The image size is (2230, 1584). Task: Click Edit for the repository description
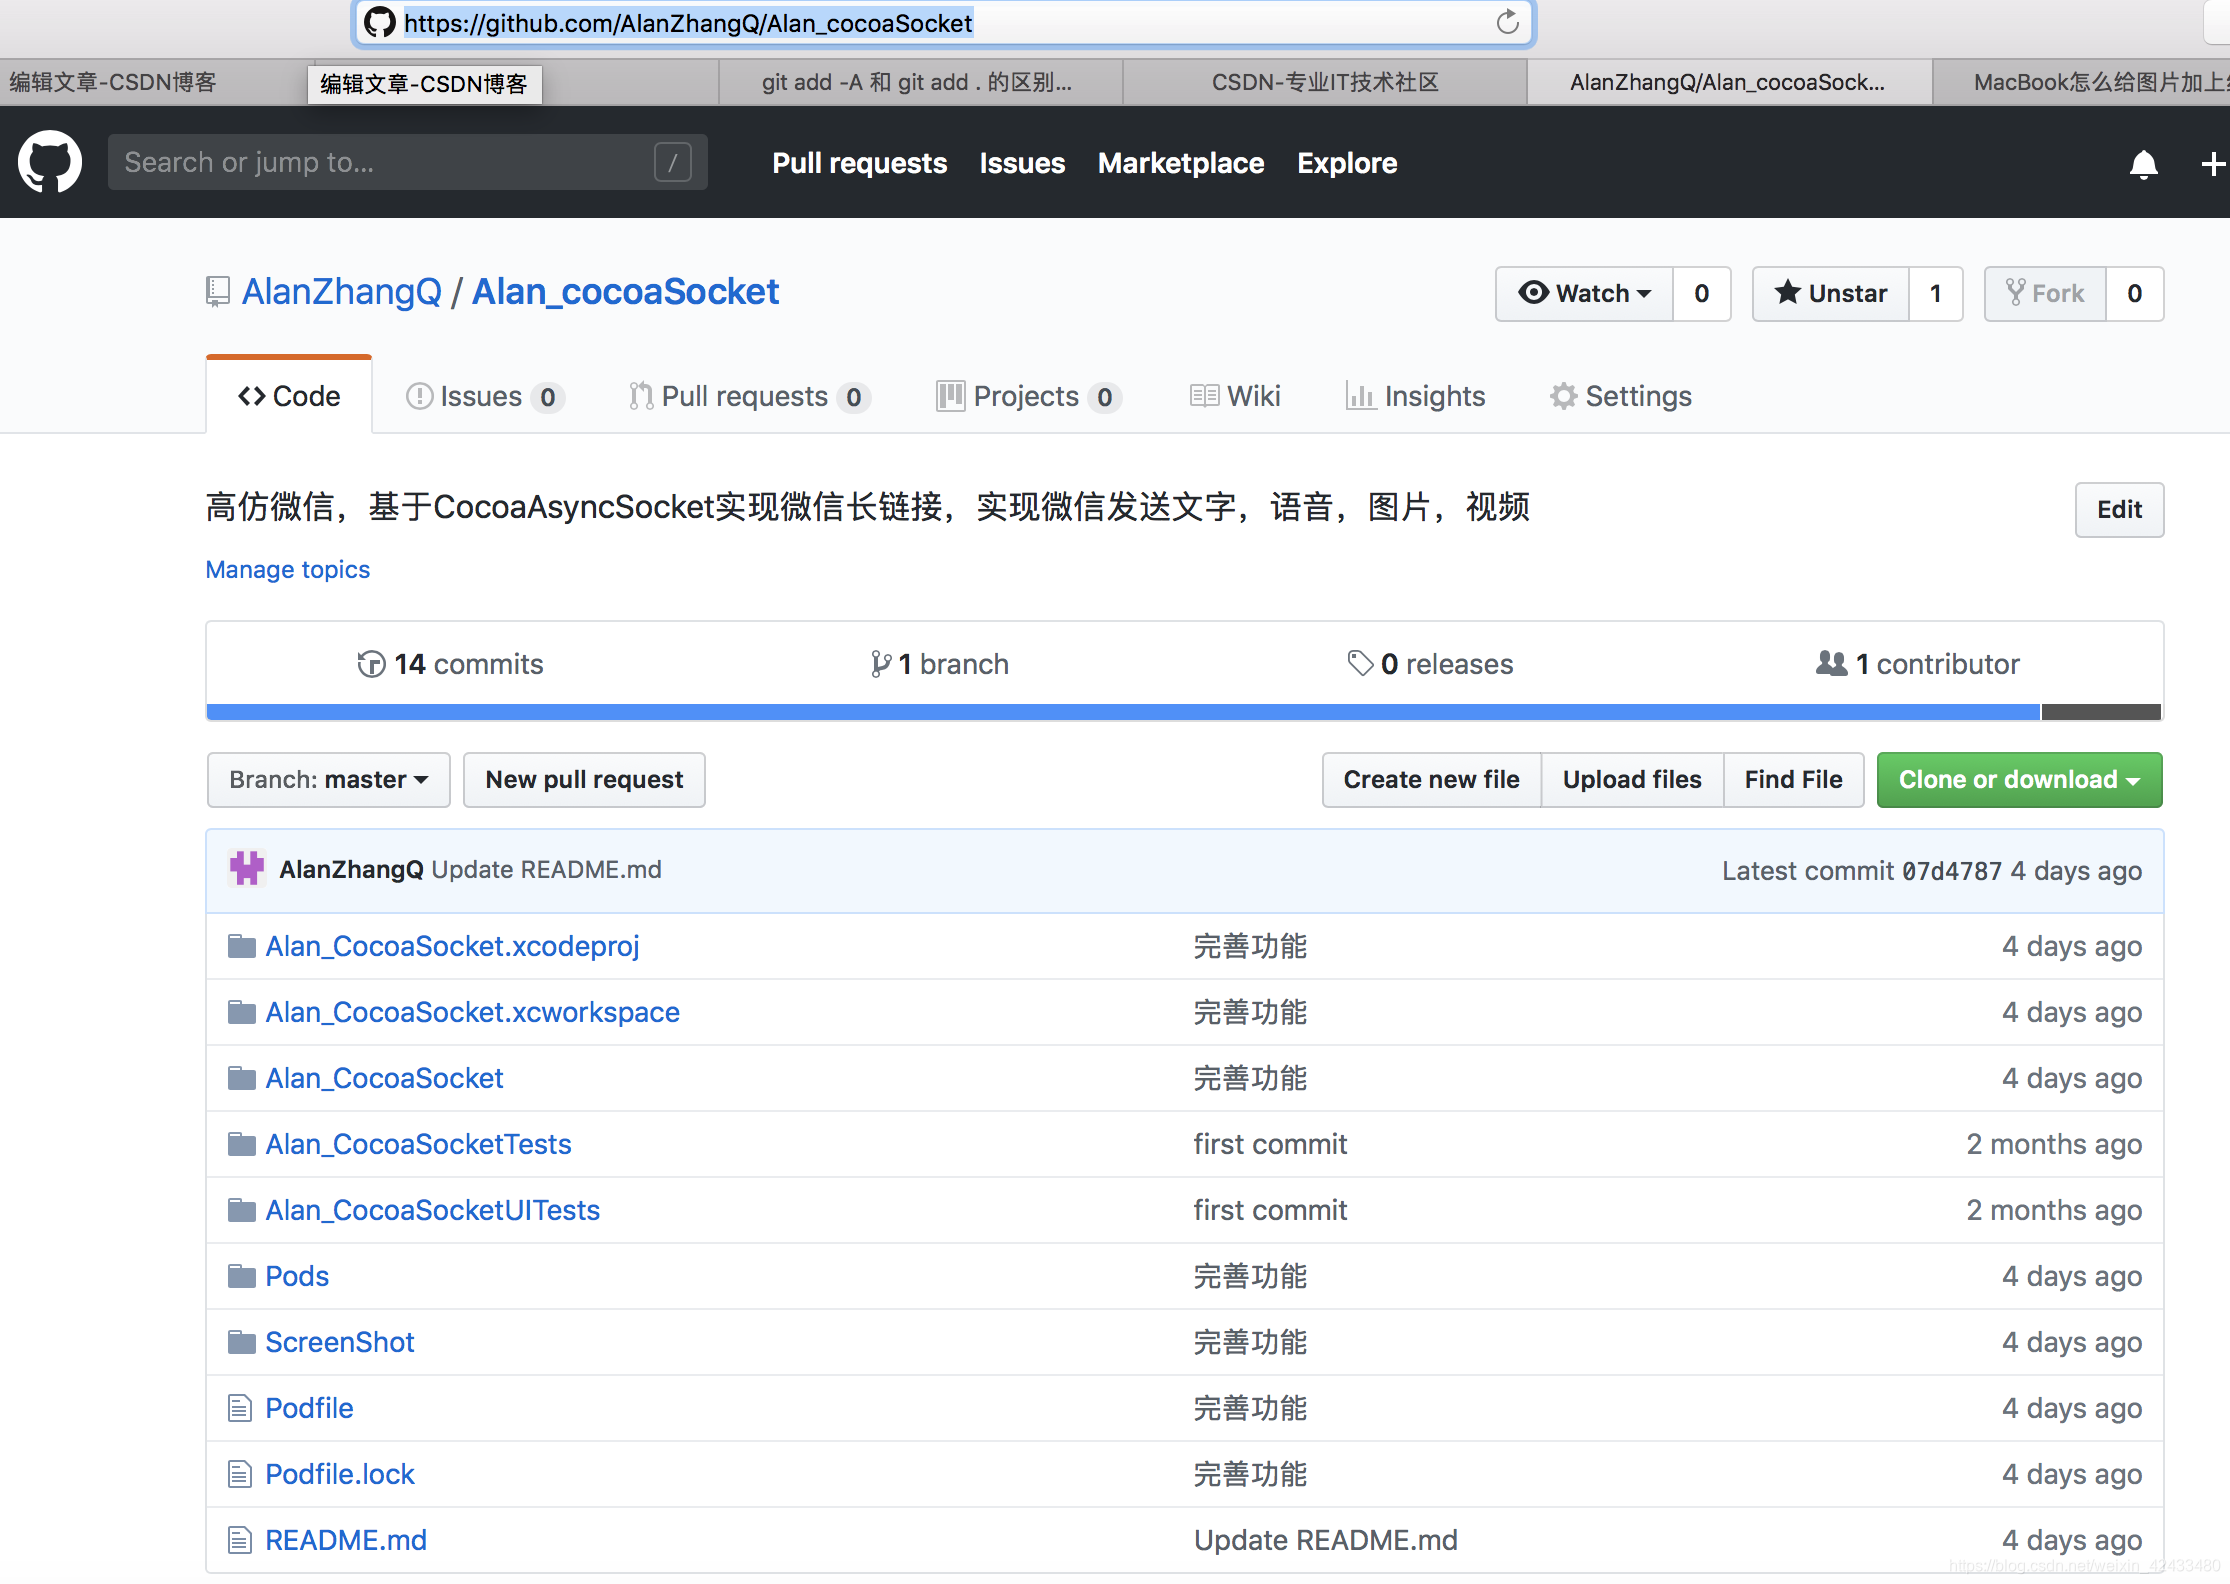coord(2119,510)
